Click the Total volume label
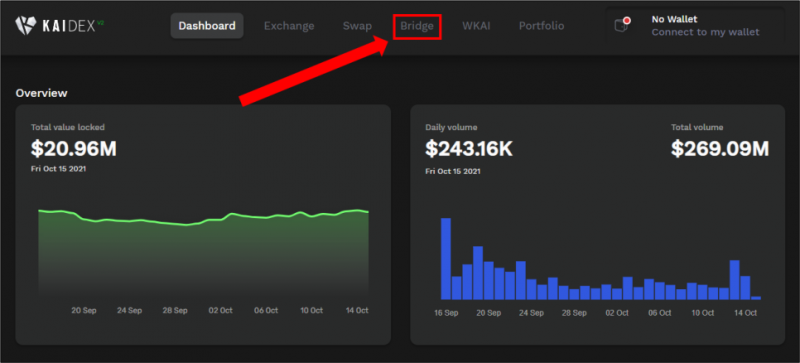The height and width of the screenshot is (363, 800). [x=697, y=127]
